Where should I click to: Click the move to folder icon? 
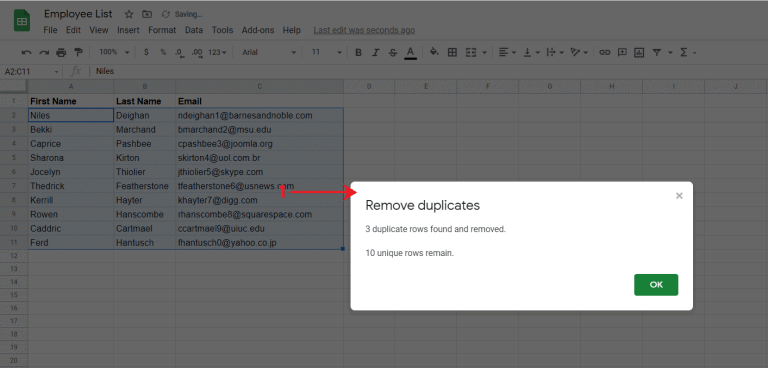pyautogui.click(x=146, y=14)
